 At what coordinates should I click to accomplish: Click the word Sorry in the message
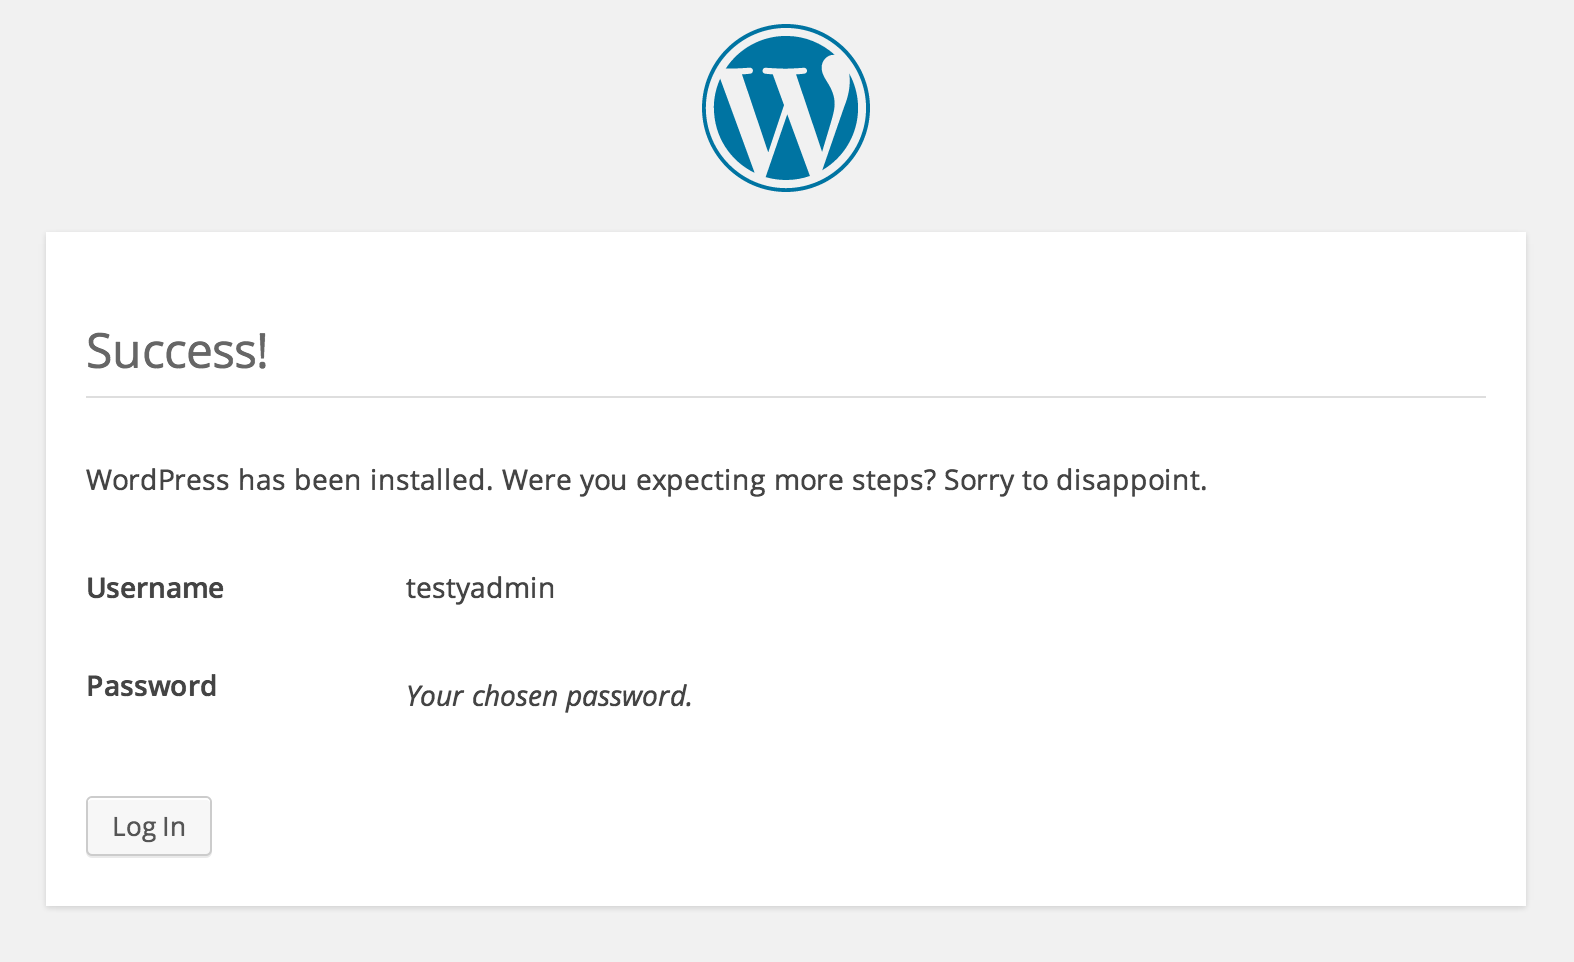tap(979, 481)
